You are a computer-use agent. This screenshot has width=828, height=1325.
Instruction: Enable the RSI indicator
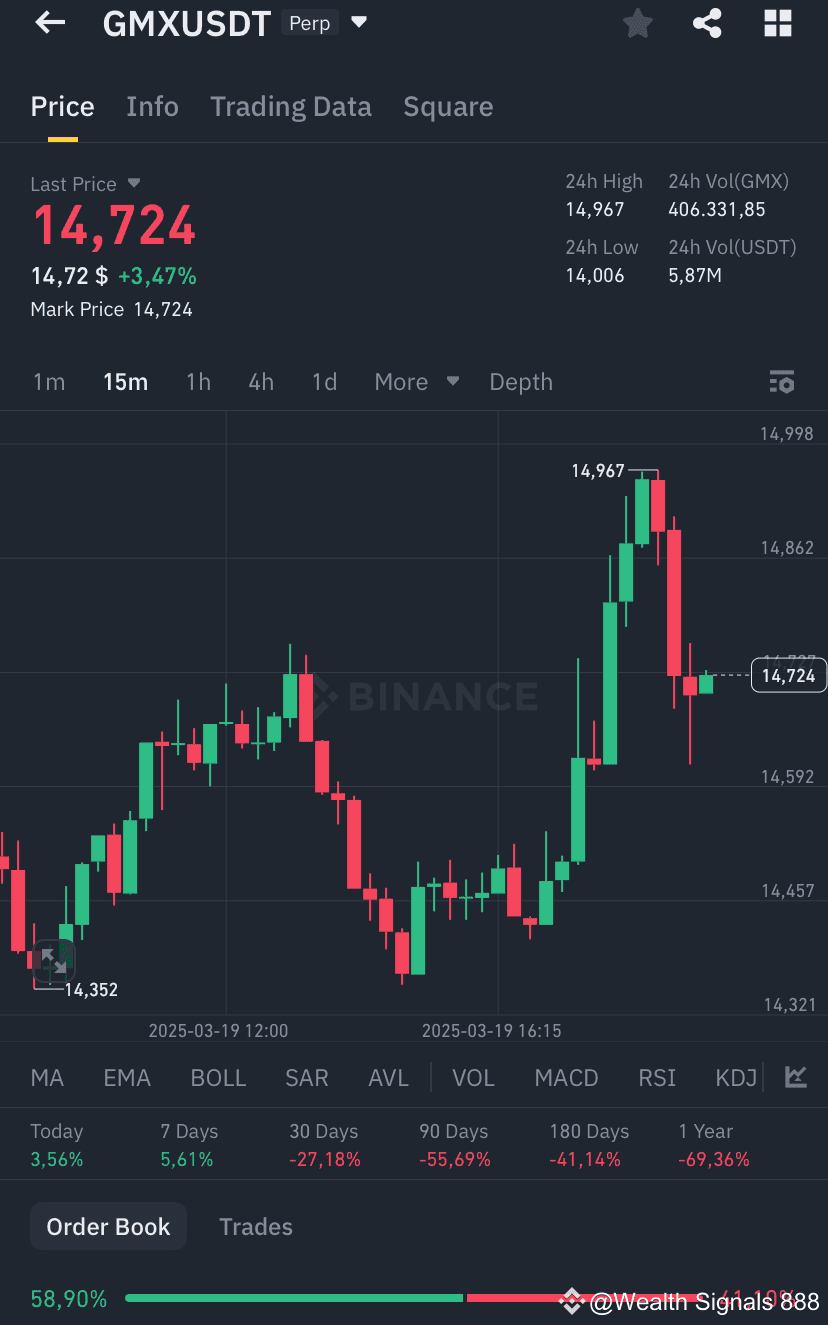[657, 1077]
